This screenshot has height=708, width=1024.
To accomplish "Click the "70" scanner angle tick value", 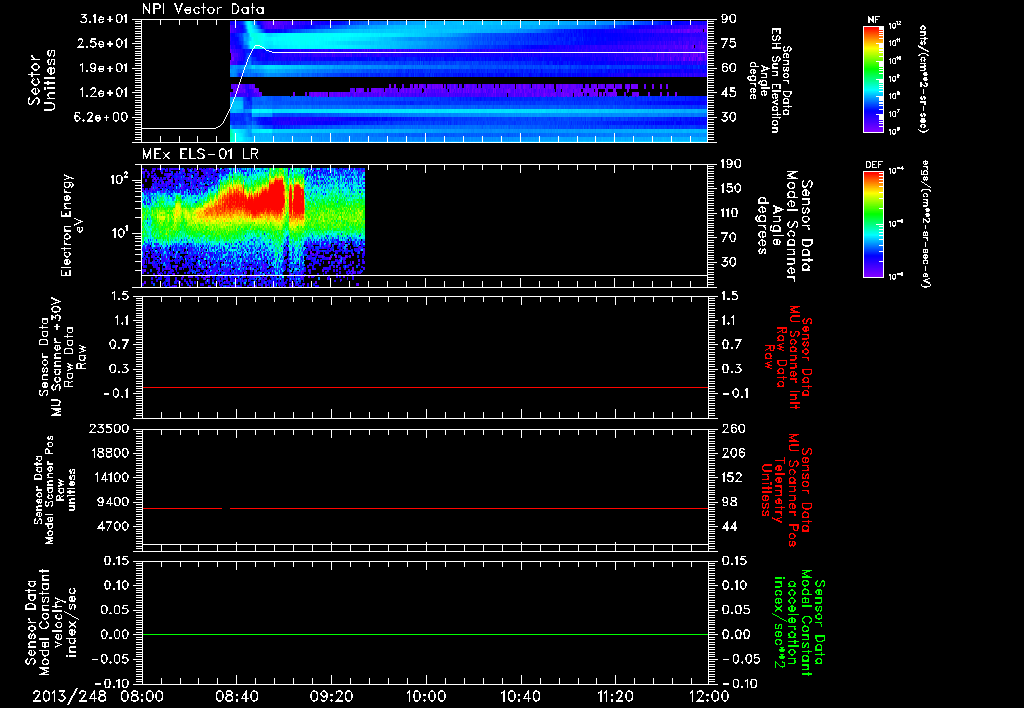I will pos(729,238).
